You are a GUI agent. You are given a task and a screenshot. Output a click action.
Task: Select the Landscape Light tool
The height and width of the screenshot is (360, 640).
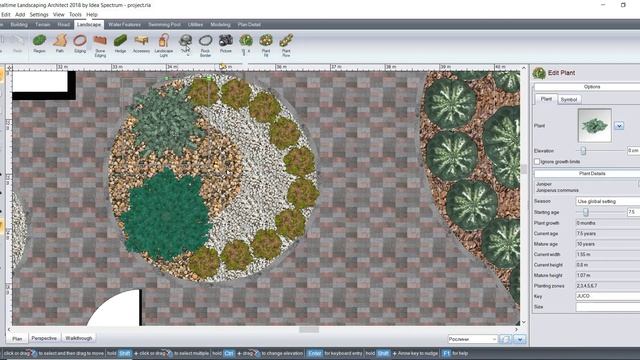click(x=164, y=45)
